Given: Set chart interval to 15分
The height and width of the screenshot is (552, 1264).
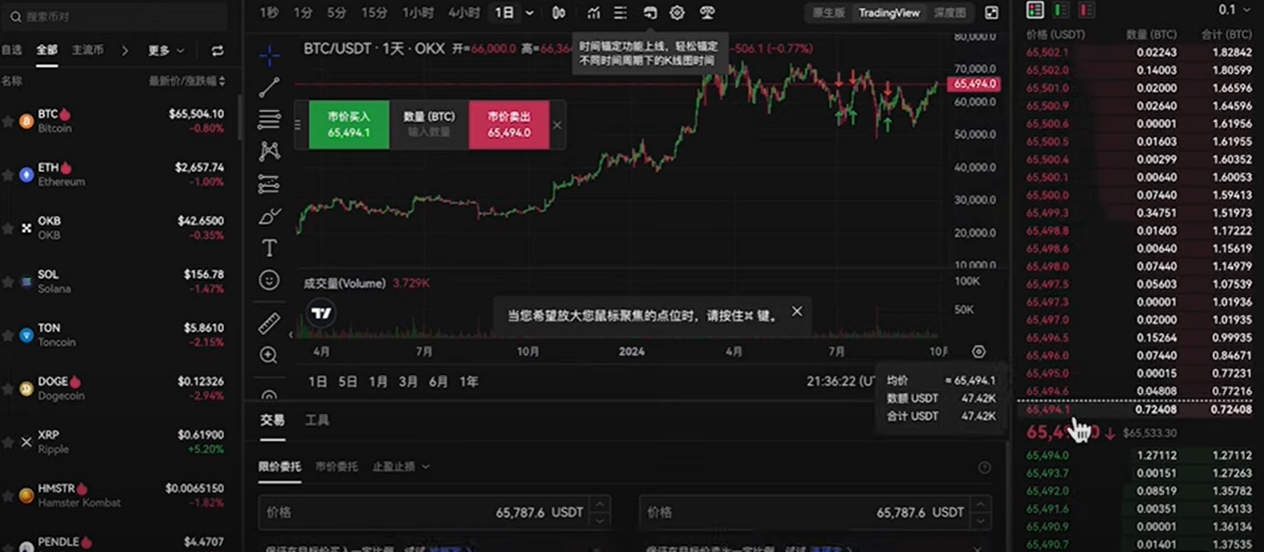Looking at the screenshot, I should (374, 13).
